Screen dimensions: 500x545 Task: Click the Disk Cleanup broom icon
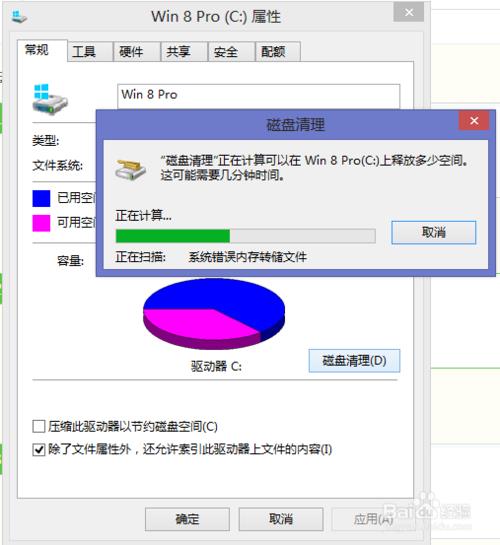point(130,169)
